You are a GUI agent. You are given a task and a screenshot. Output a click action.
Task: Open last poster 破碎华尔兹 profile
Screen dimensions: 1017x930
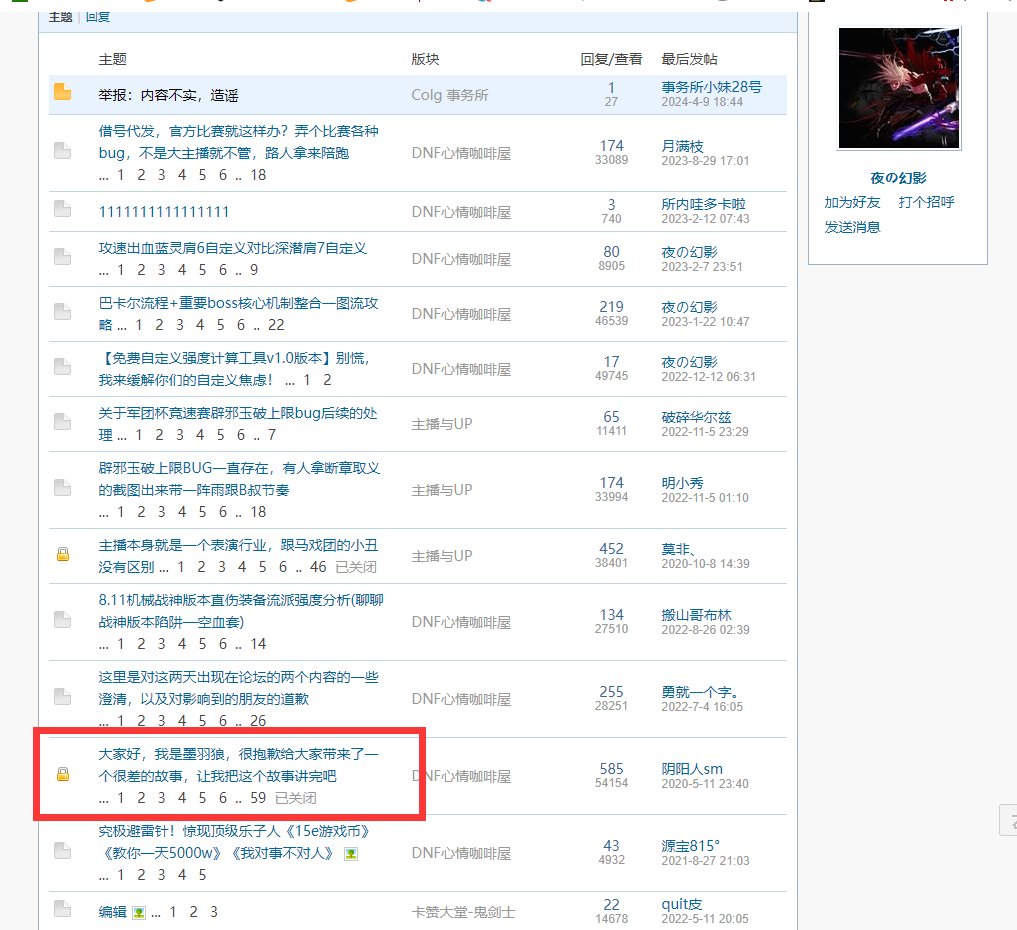coord(696,417)
